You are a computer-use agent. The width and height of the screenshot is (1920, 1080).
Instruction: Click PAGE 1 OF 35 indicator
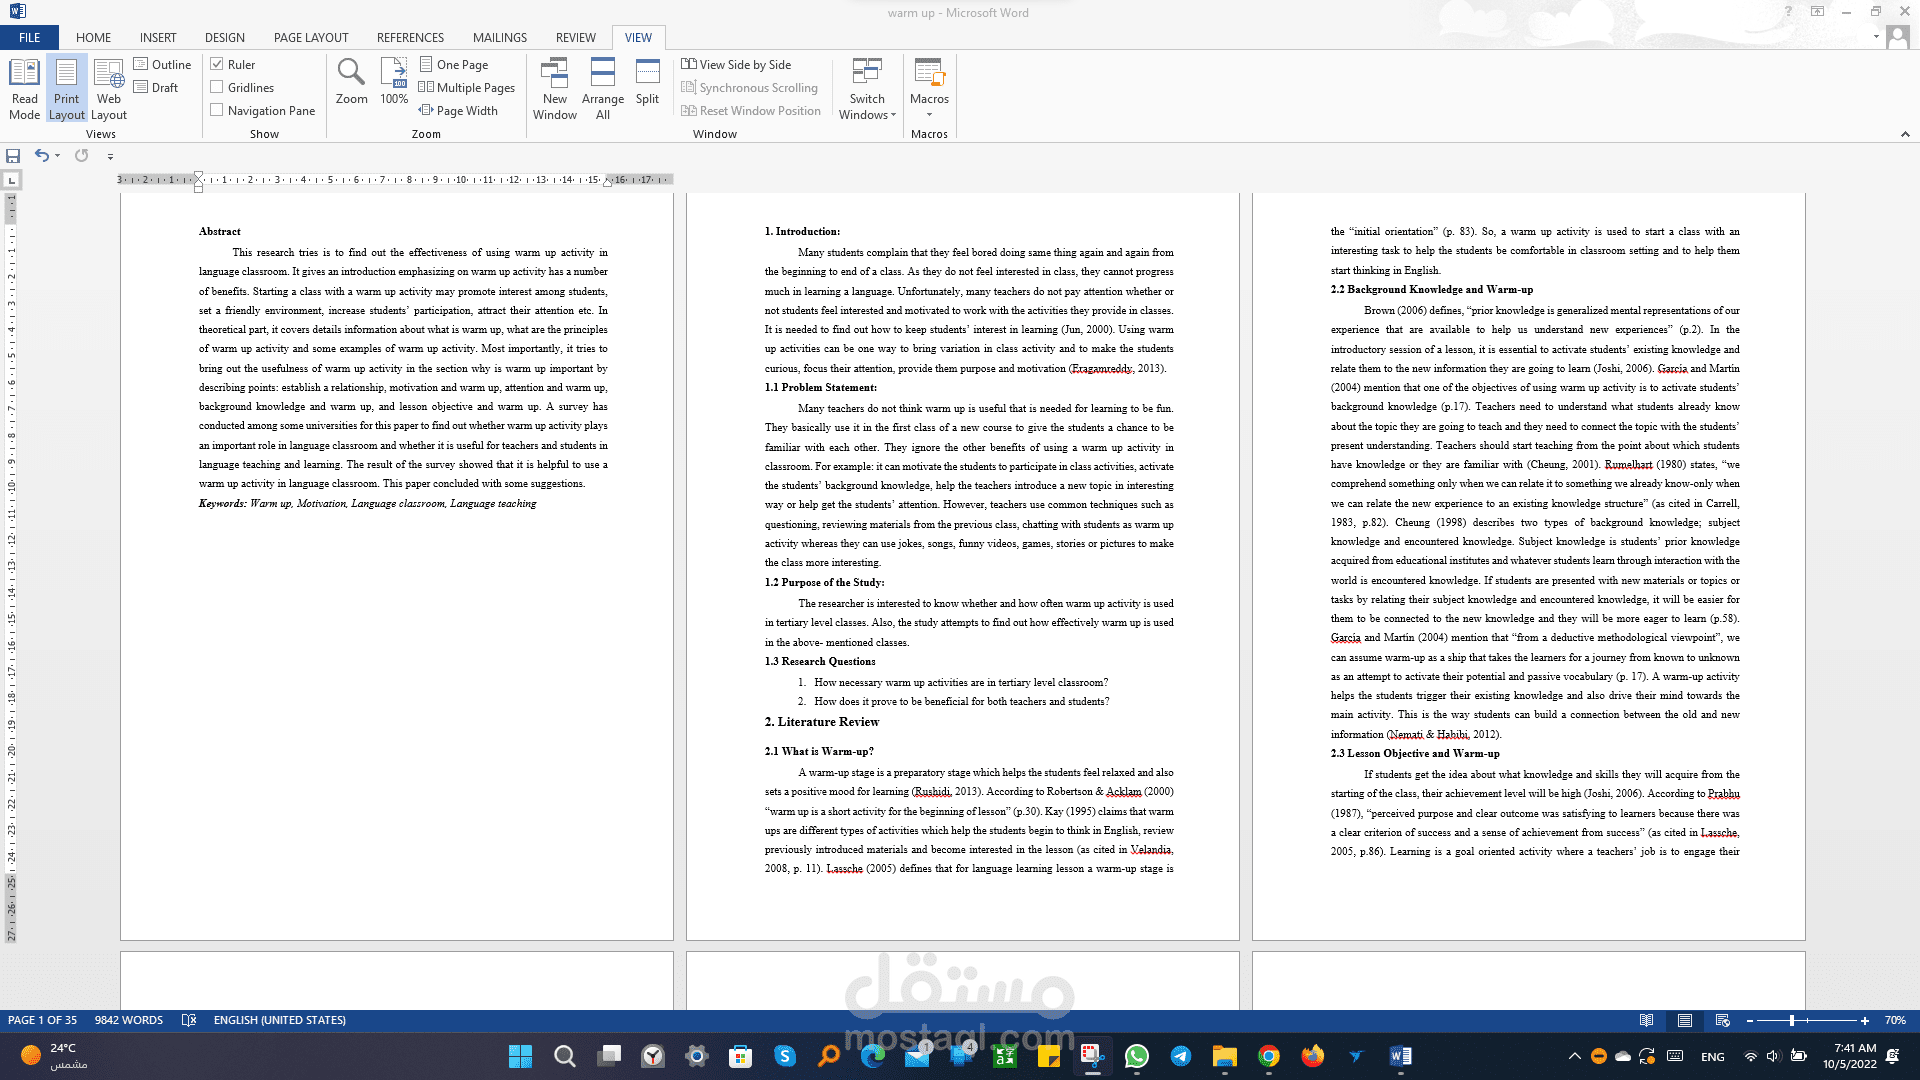42,1020
